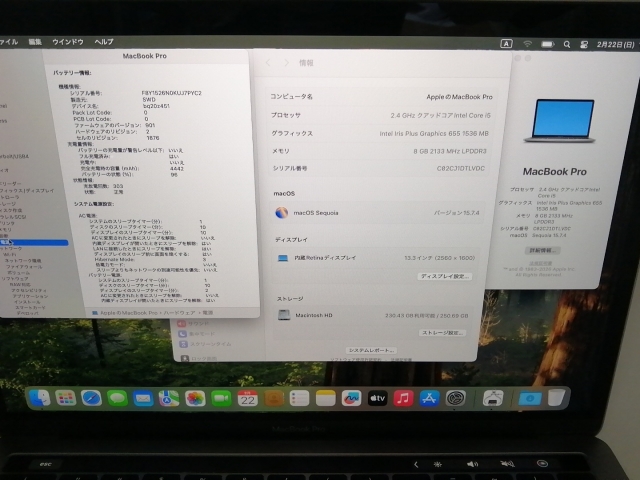Open the ウインドウ menu
The image size is (640, 480).
click(68, 42)
